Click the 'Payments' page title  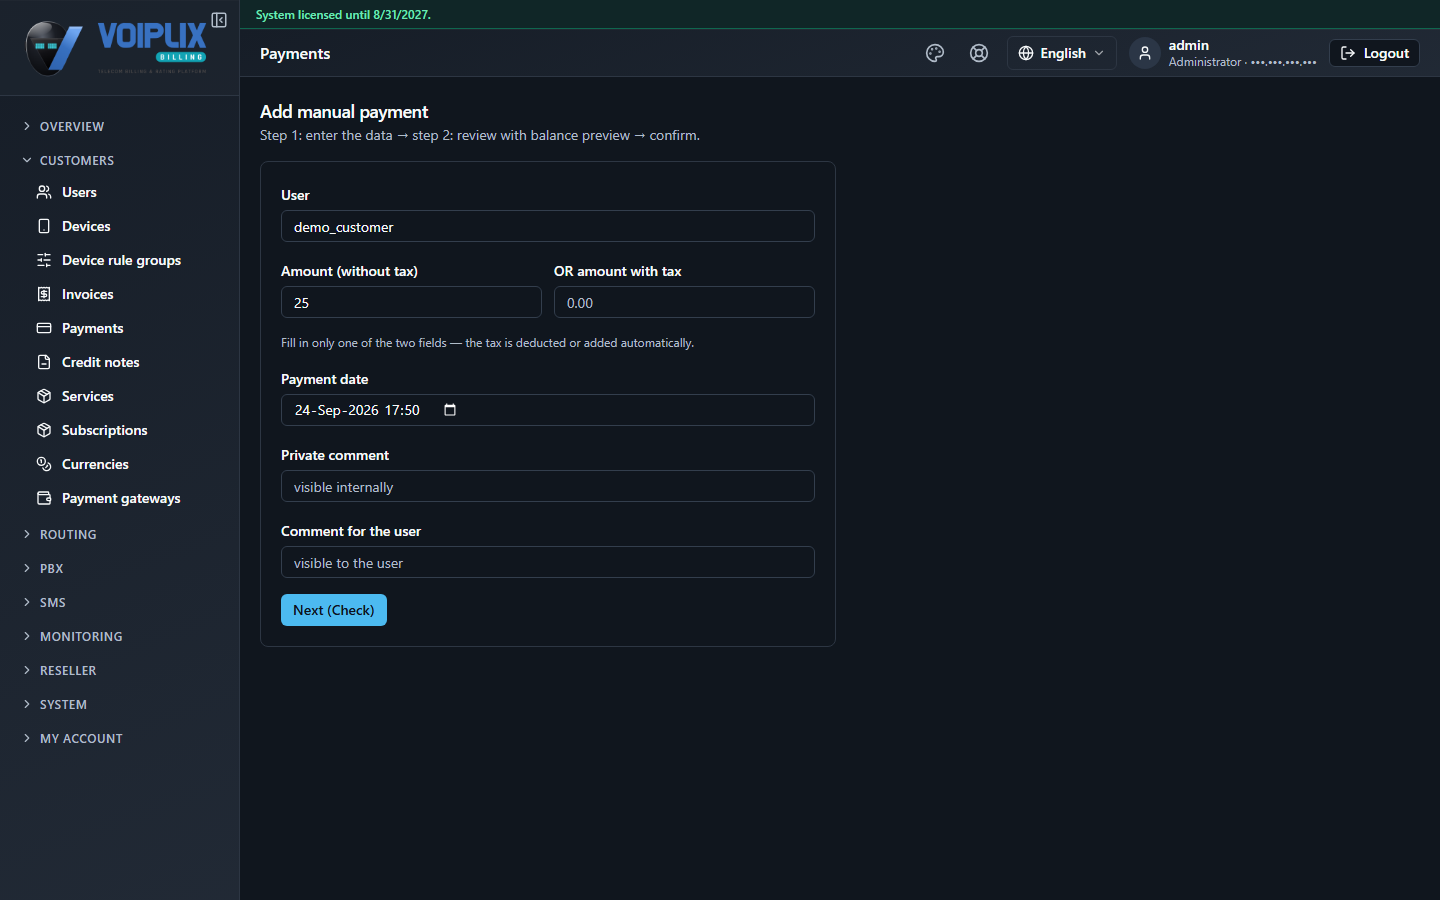pos(295,54)
